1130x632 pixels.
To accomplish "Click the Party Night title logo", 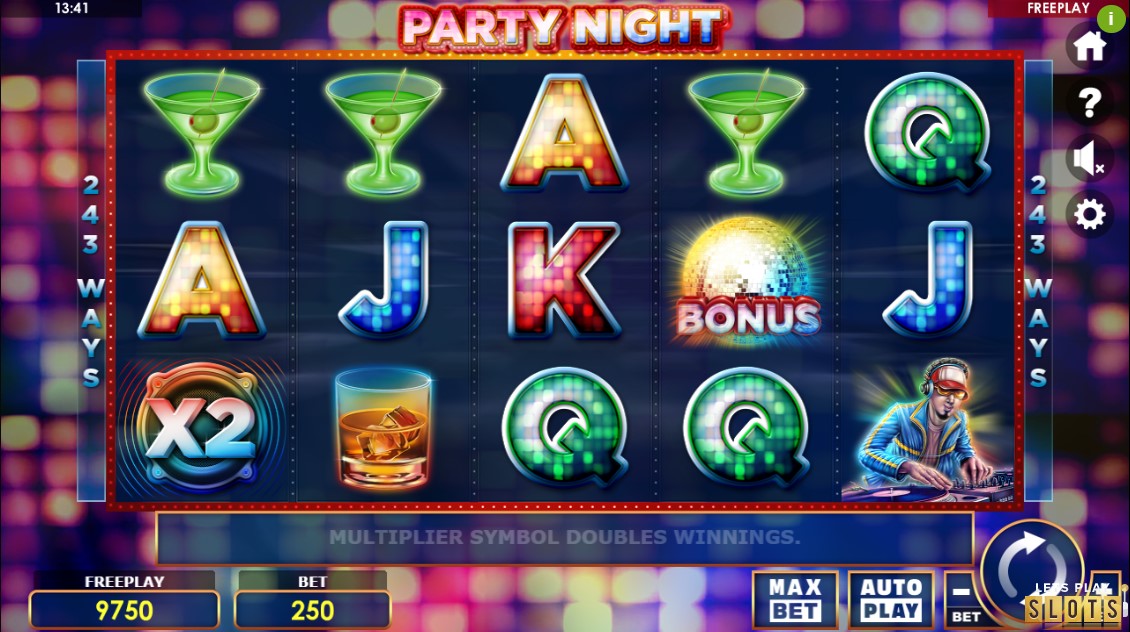I will pos(563,27).
